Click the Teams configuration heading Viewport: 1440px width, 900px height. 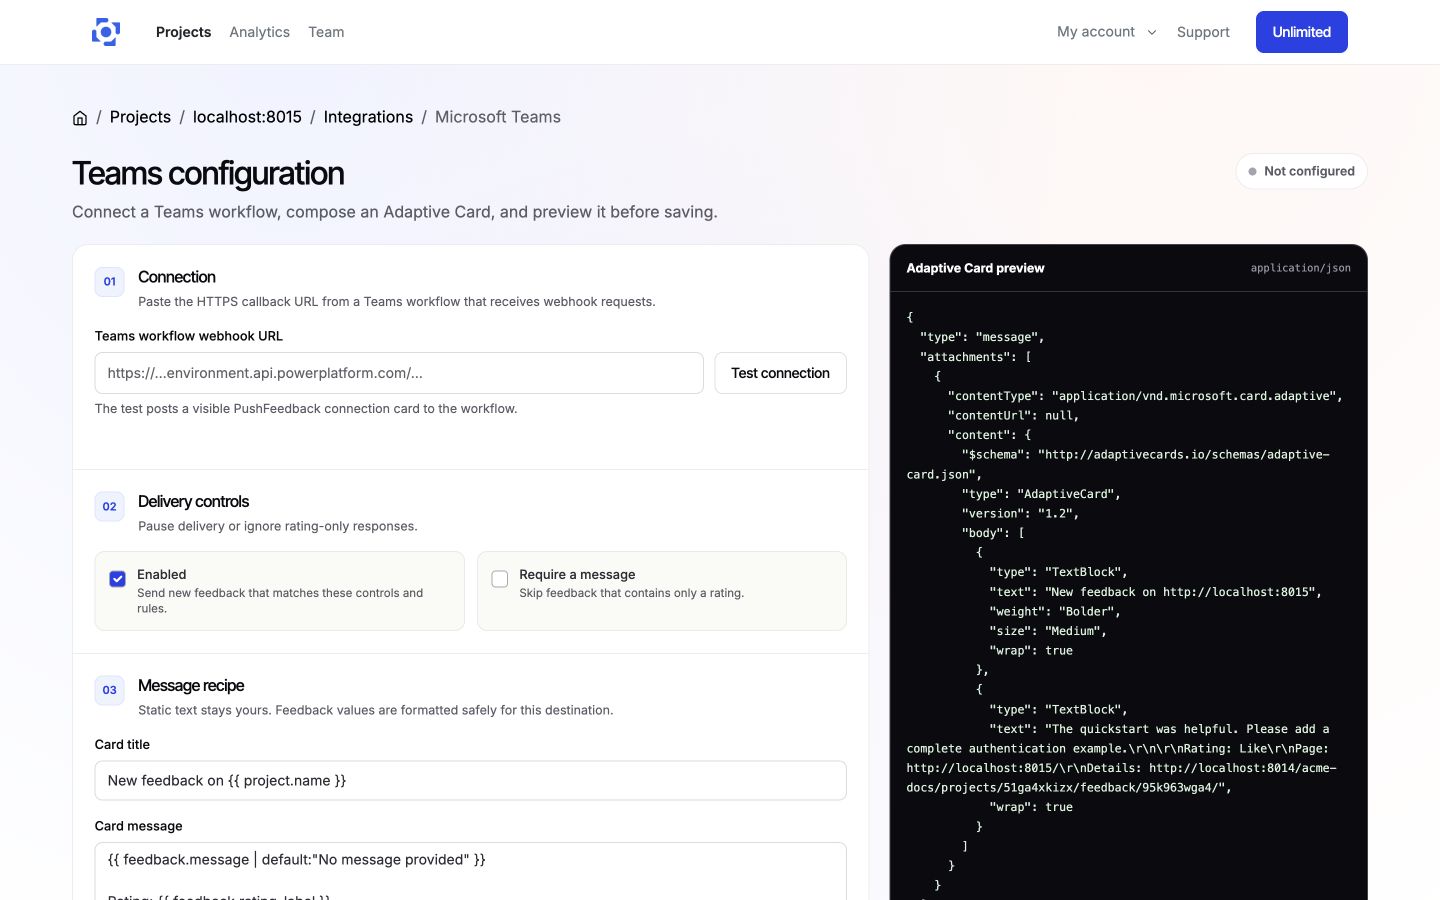(208, 173)
